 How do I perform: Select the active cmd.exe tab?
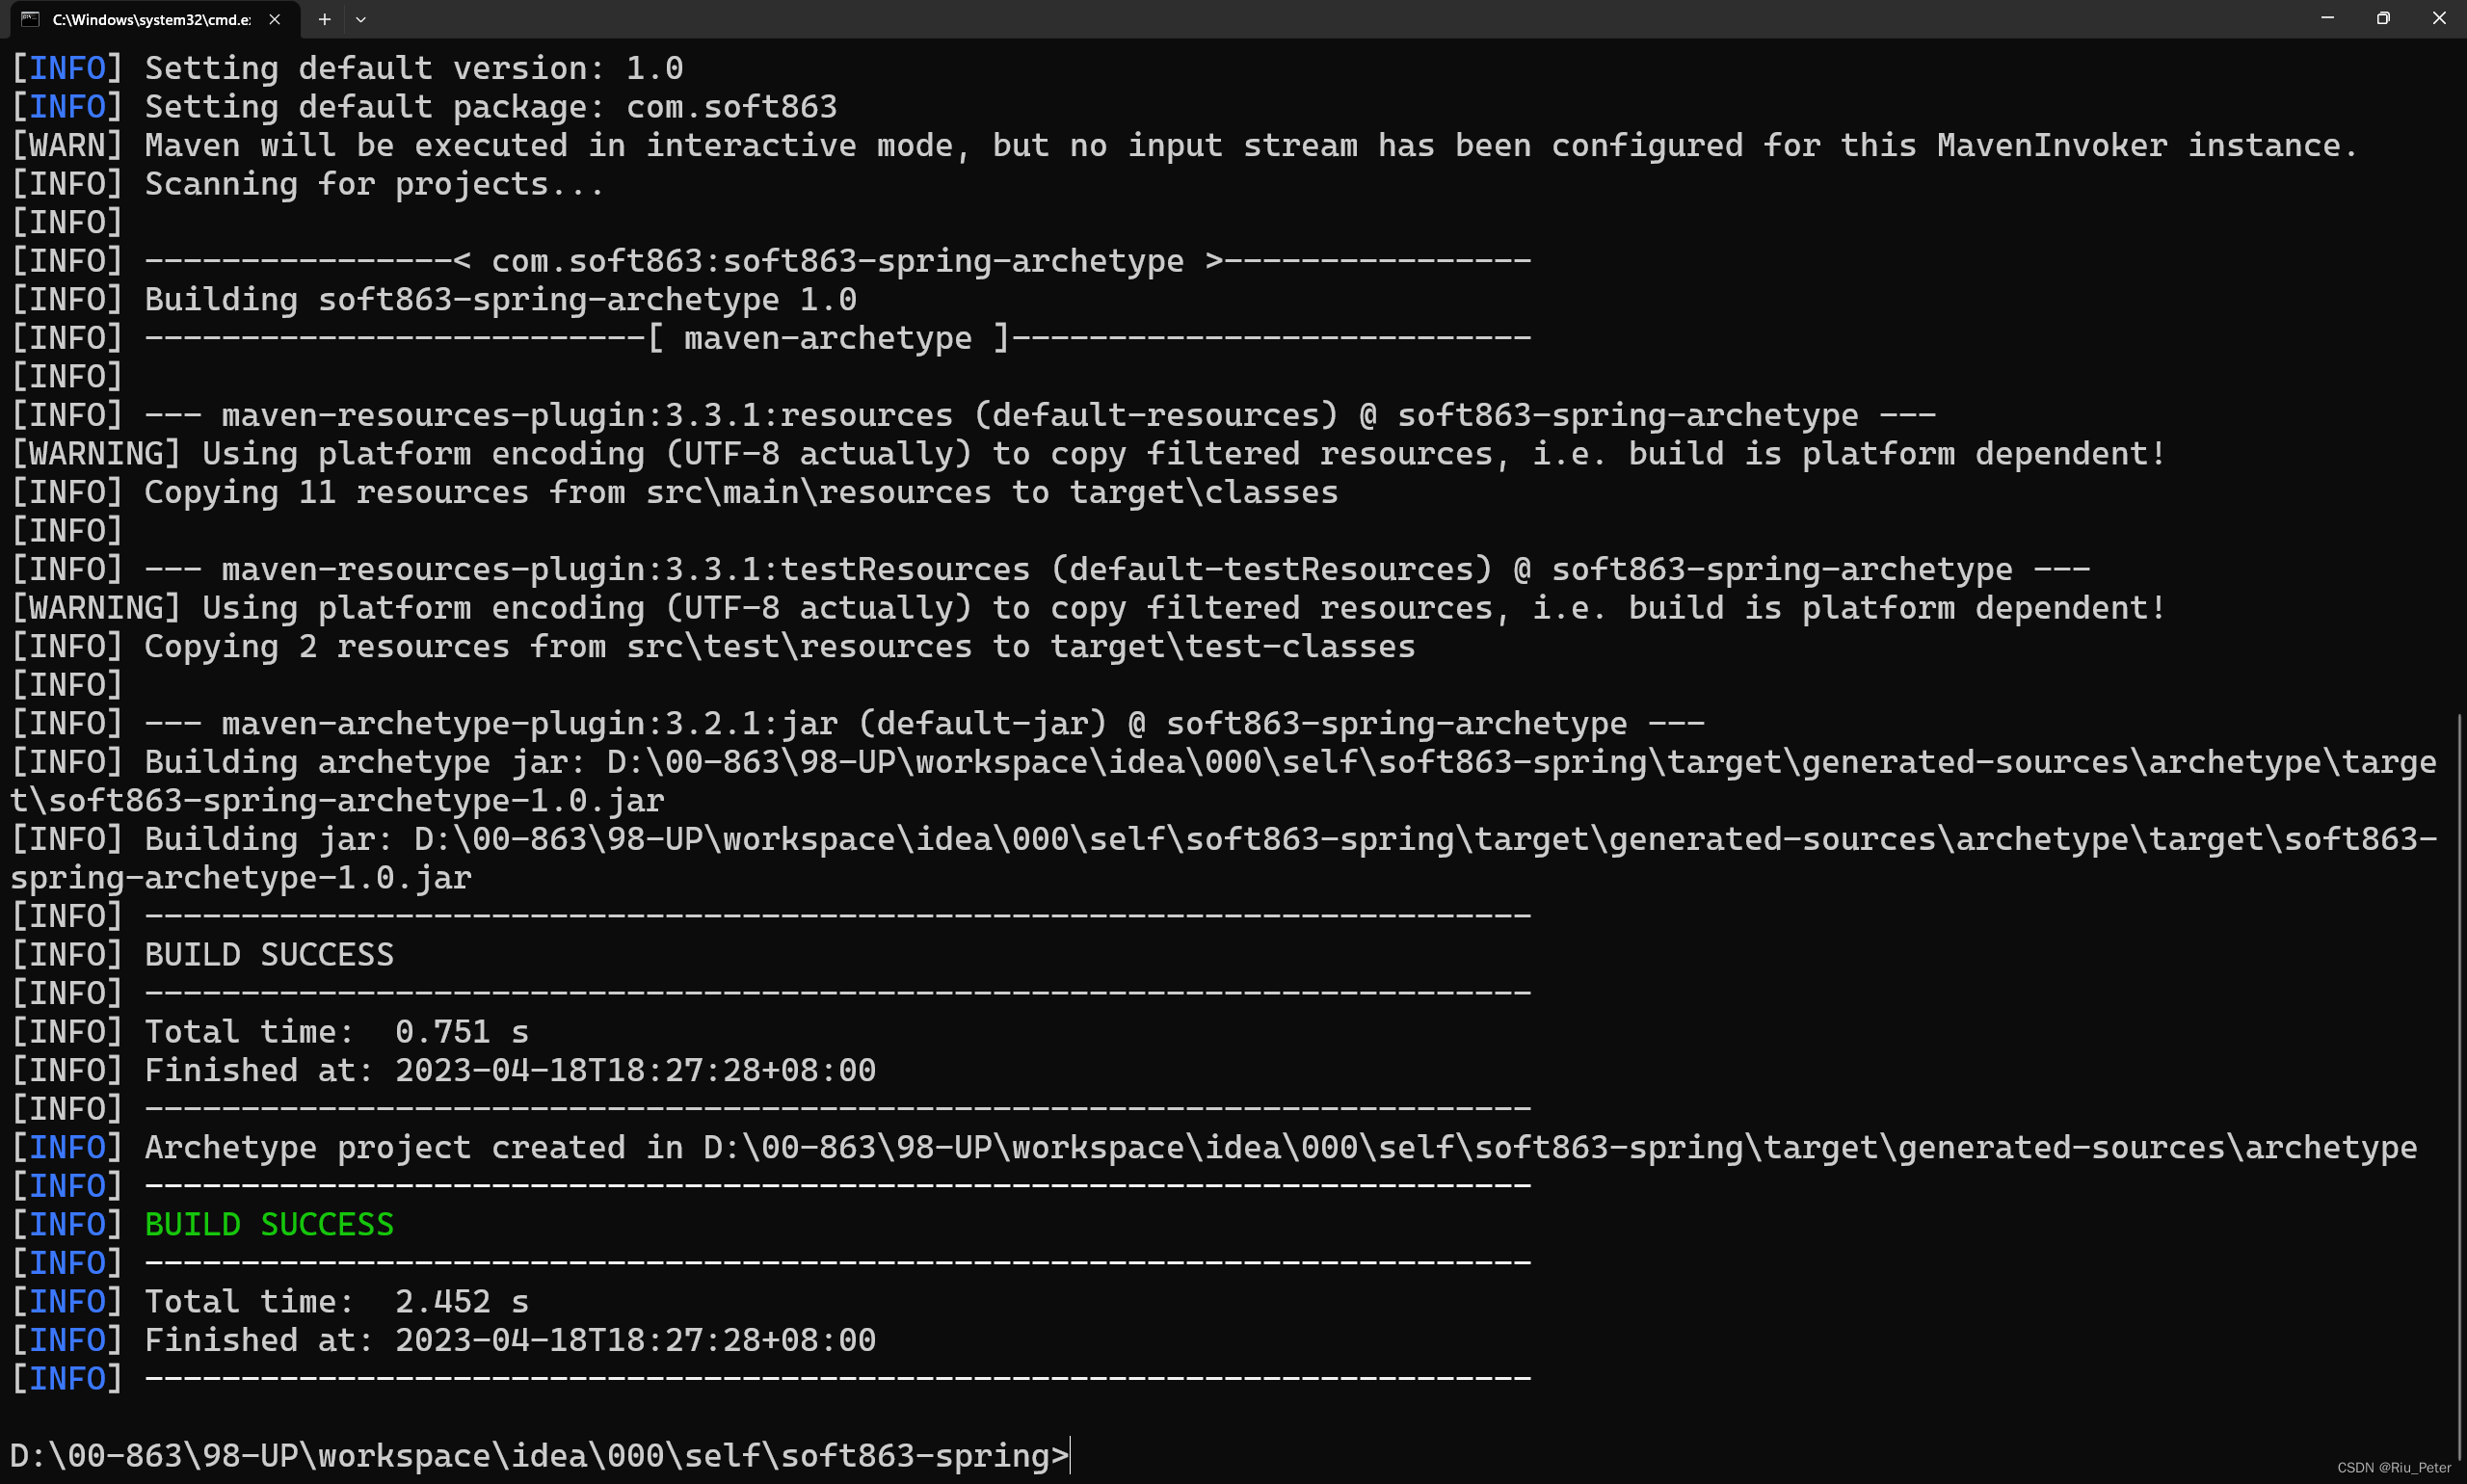point(149,17)
